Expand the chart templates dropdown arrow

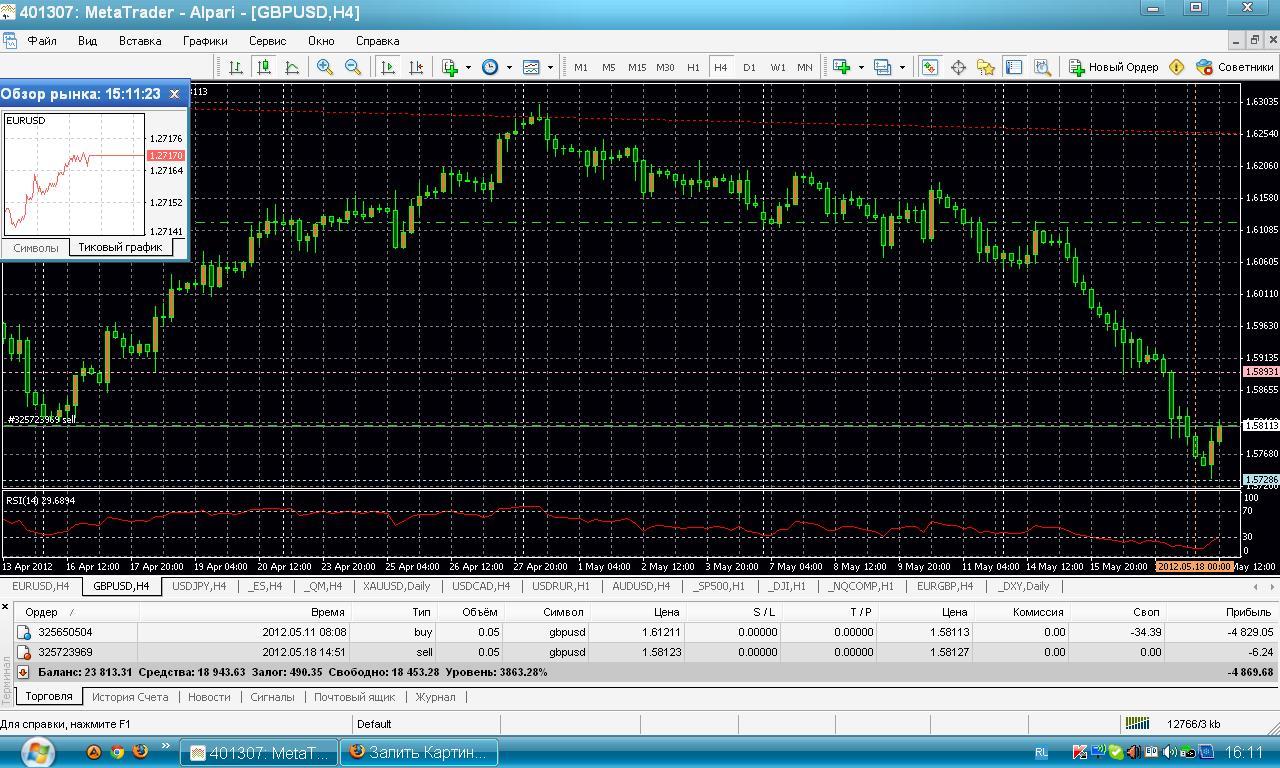coord(550,68)
